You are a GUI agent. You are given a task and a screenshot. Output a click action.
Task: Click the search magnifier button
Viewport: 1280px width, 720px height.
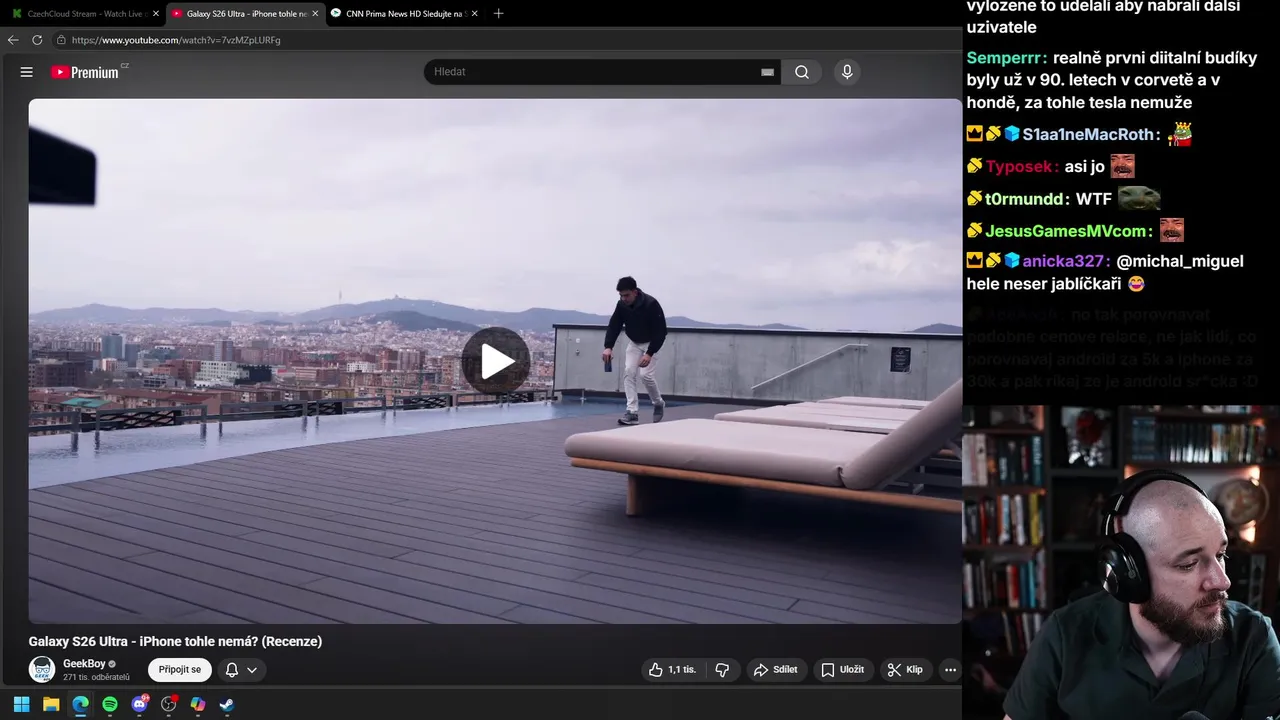[802, 72]
